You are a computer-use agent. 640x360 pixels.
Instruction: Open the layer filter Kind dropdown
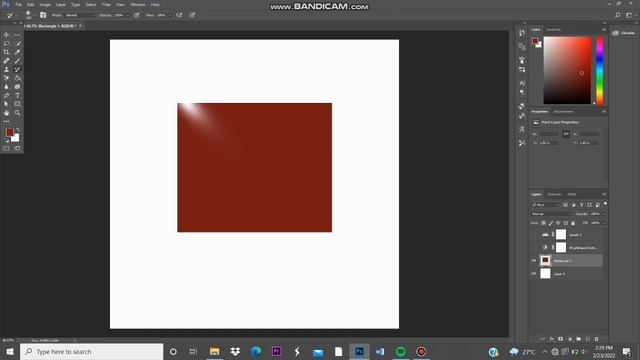click(x=545, y=204)
